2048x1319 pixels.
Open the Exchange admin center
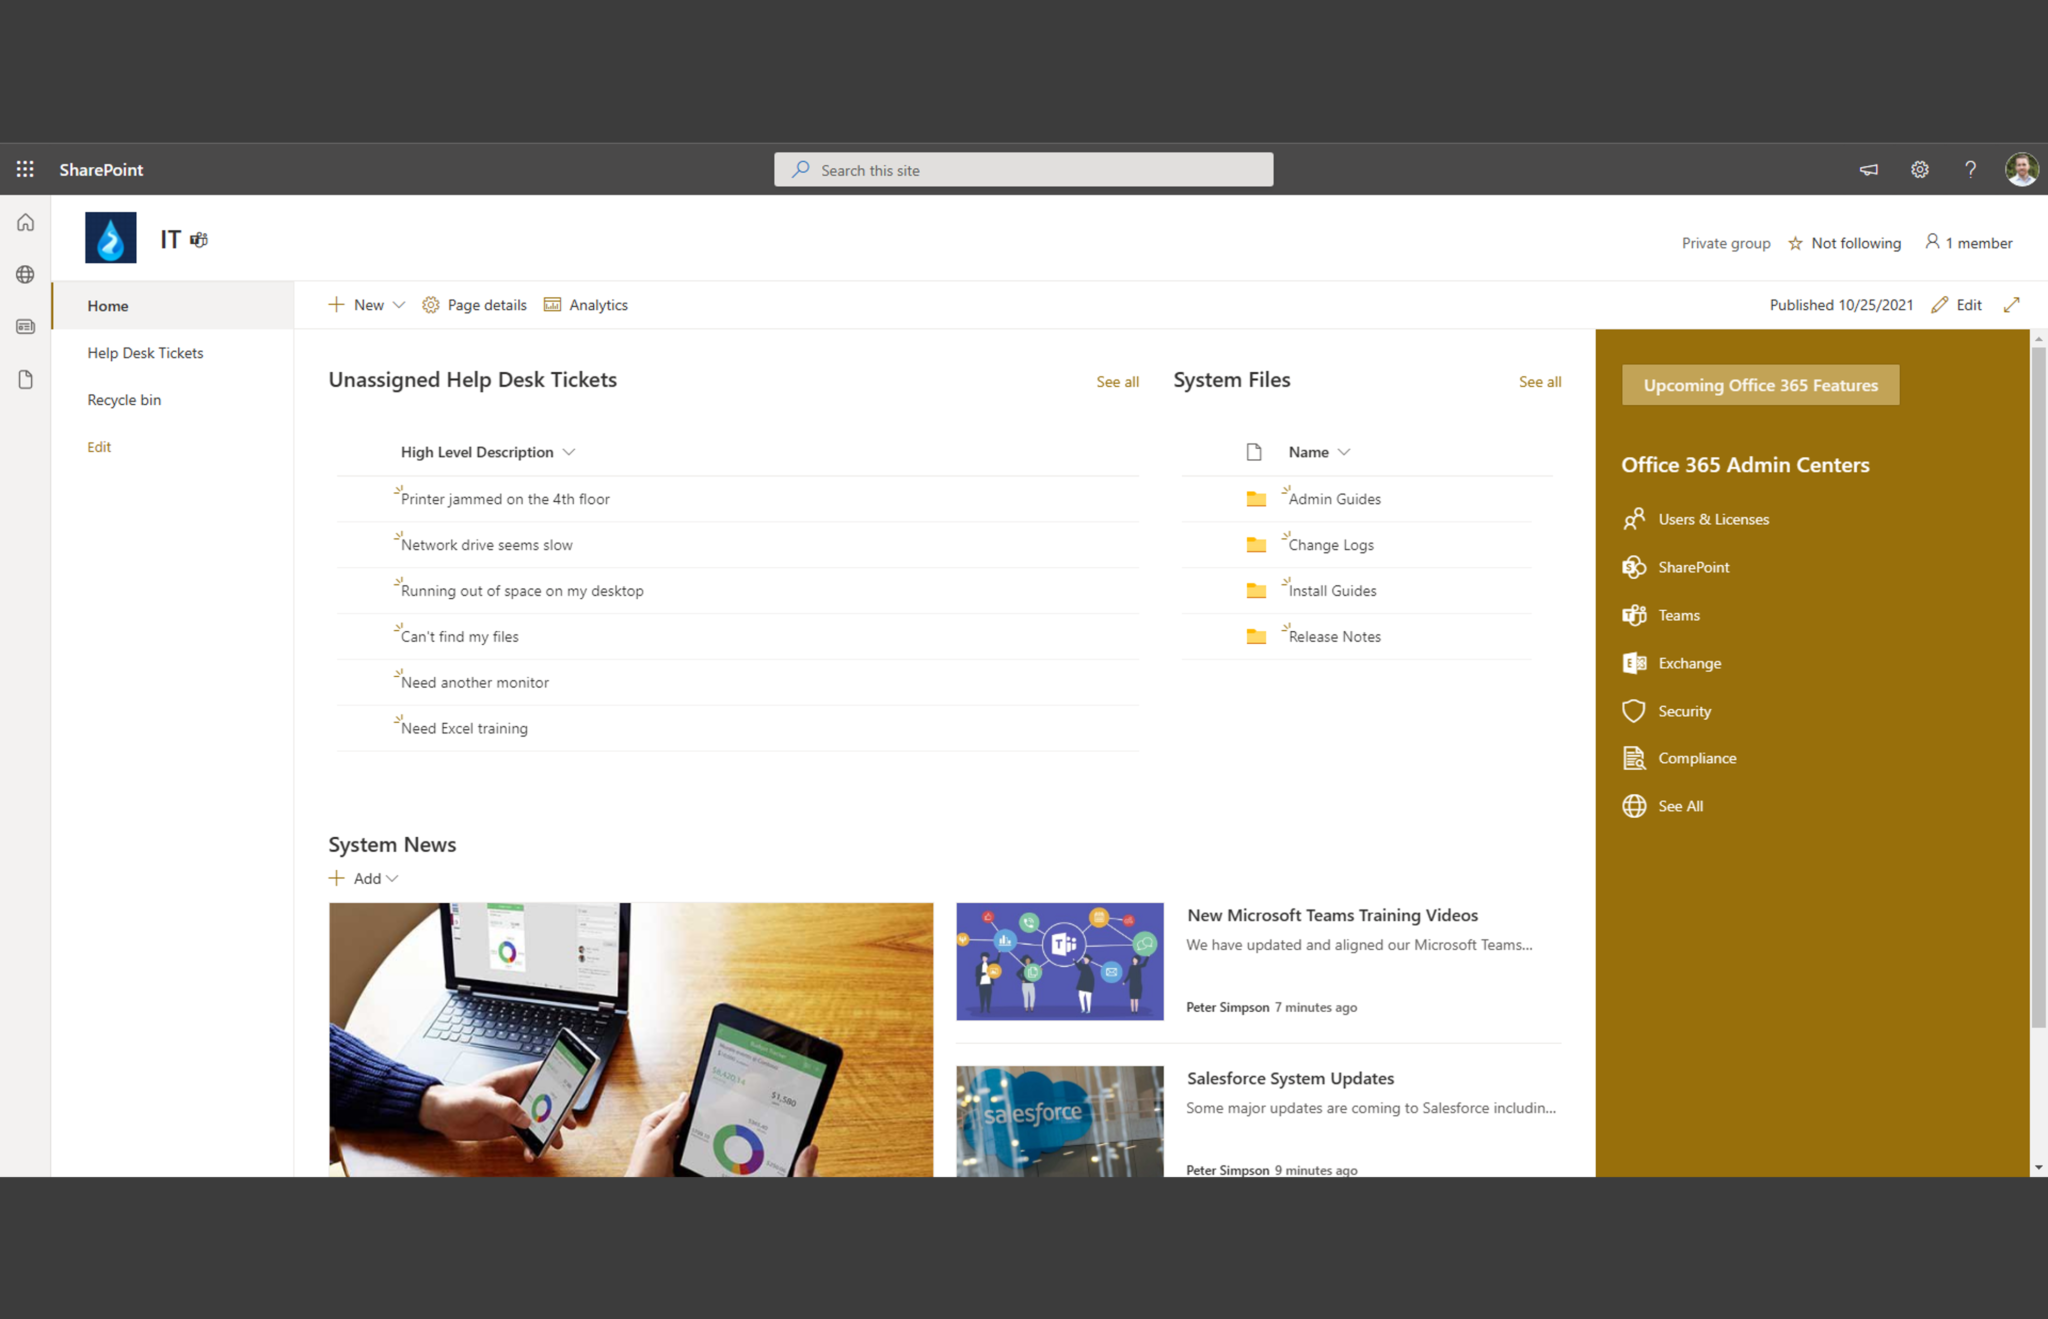click(1689, 663)
